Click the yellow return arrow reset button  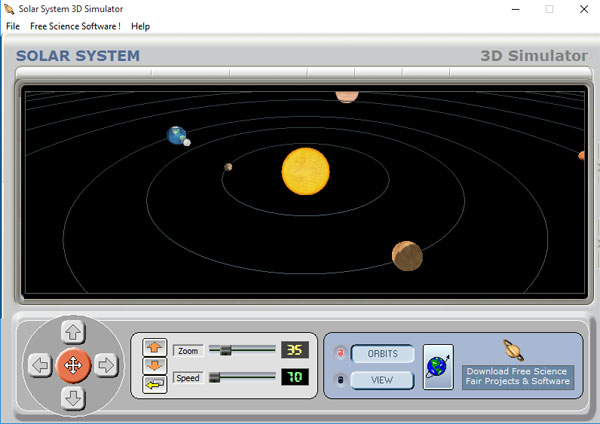[155, 385]
